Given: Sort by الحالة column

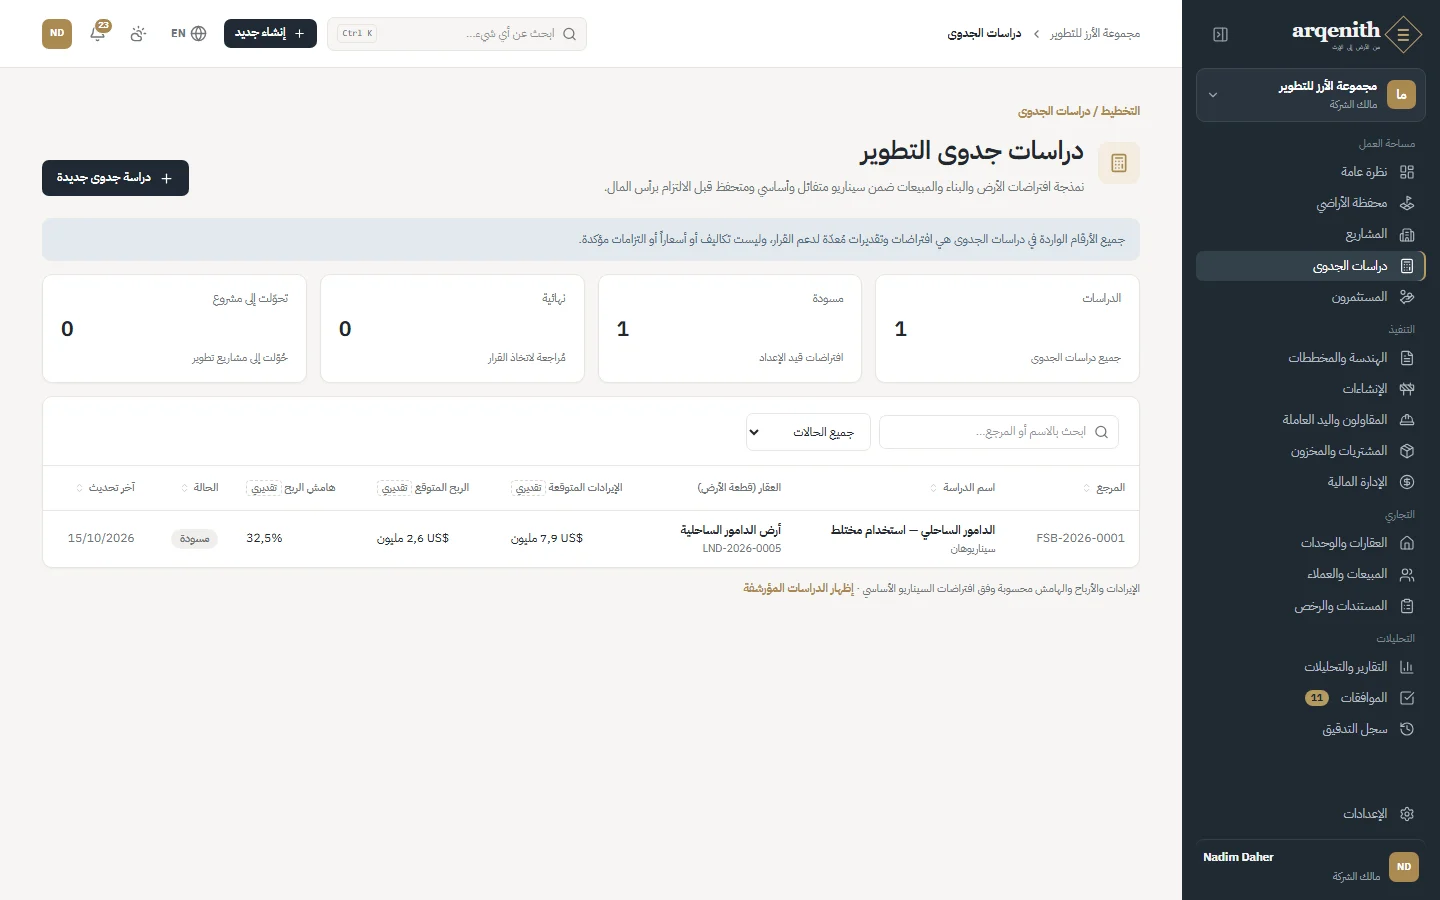Looking at the screenshot, I should [199, 488].
